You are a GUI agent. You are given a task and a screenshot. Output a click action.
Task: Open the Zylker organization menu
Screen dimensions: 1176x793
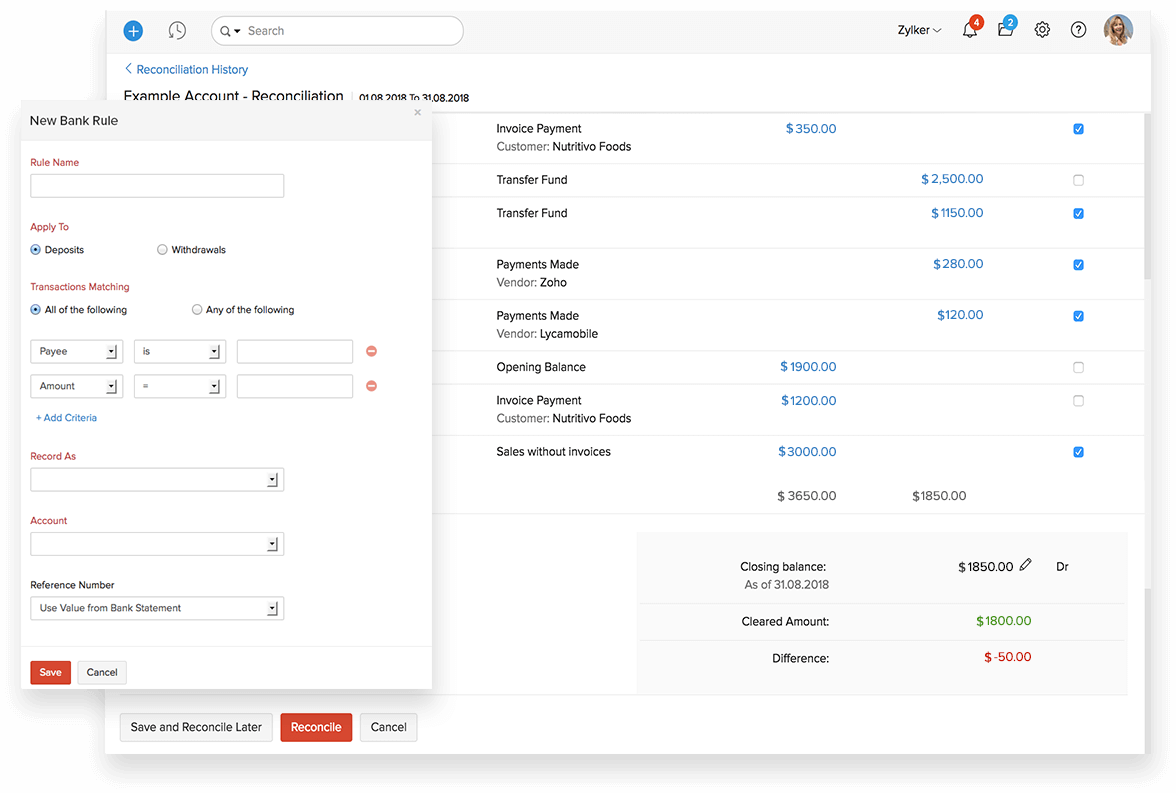click(x=918, y=30)
